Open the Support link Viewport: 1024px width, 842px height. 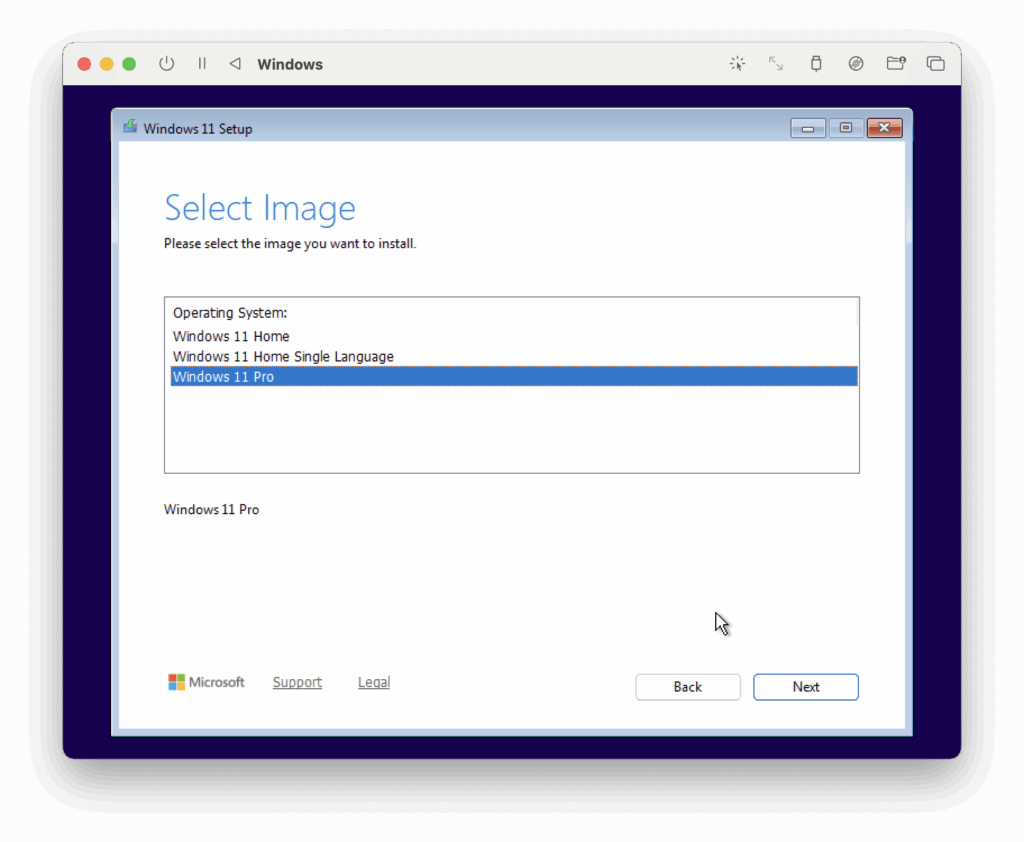pyautogui.click(x=297, y=681)
